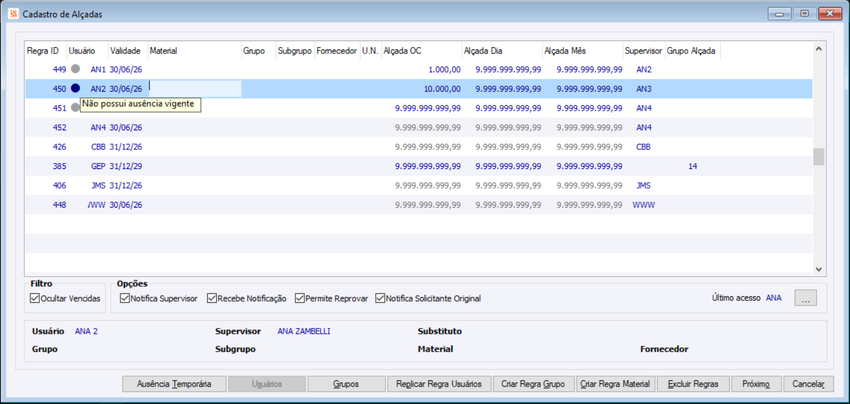Click the Criar Regra Material button

[615, 384]
